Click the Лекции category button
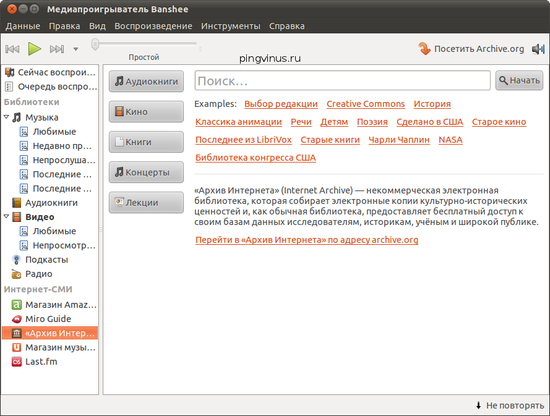Viewport: 550px width, 416px height. [146, 202]
